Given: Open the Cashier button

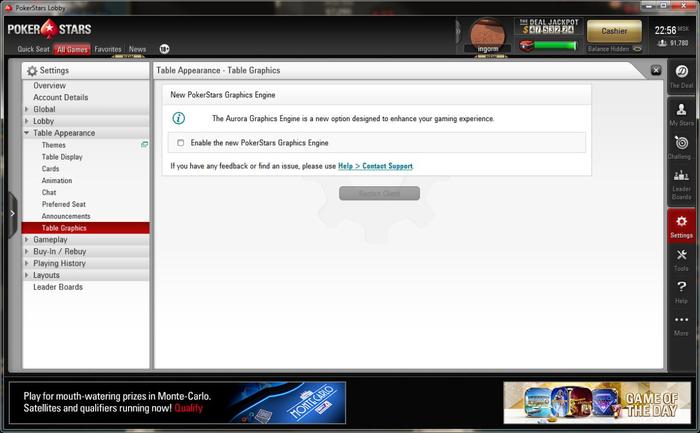Looking at the screenshot, I should point(614,31).
